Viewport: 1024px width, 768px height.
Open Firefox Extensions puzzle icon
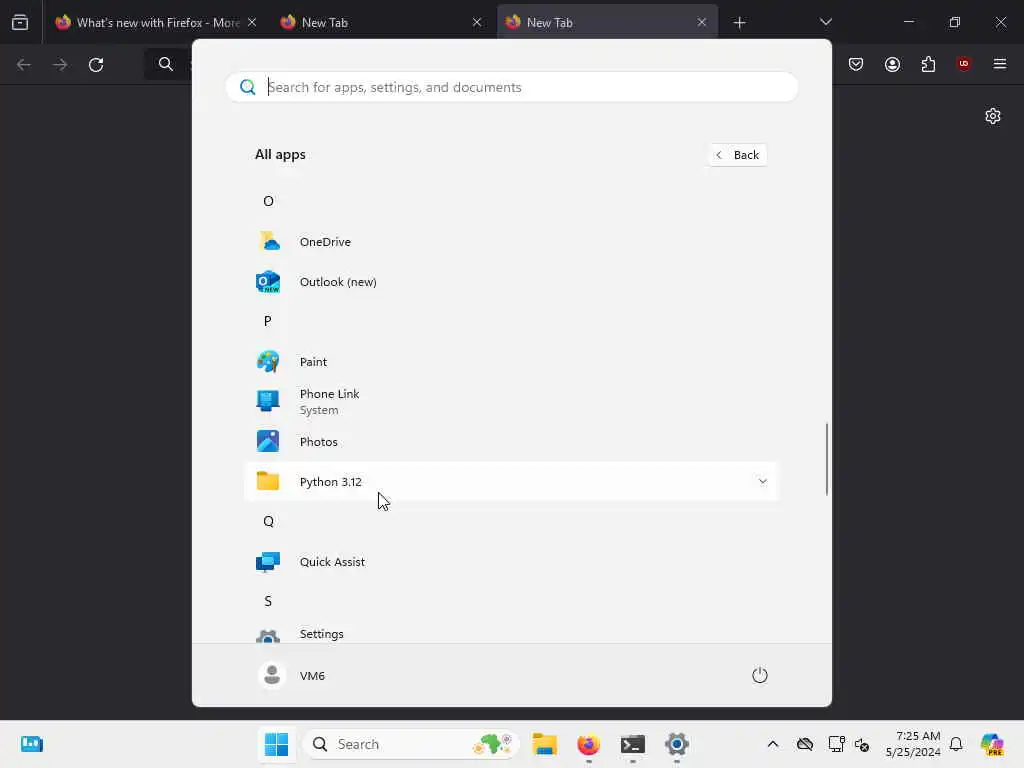tap(928, 64)
